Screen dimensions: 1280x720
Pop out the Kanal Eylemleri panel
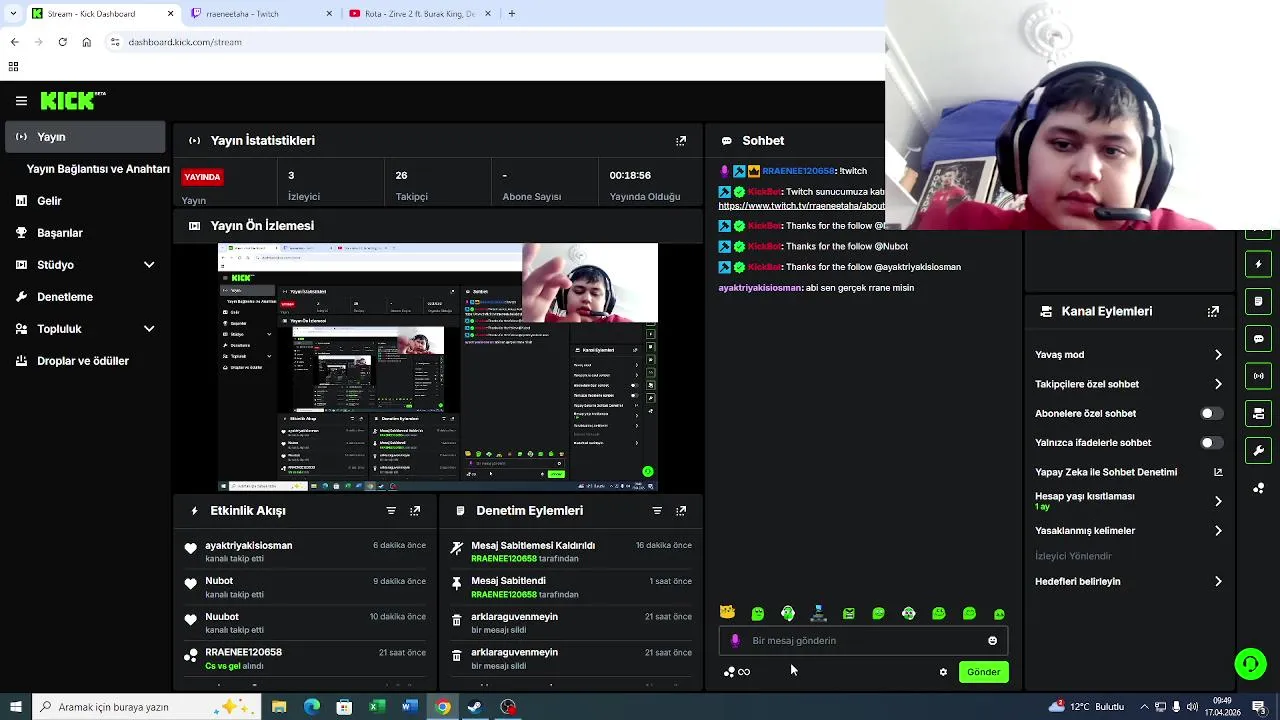click(x=1213, y=312)
